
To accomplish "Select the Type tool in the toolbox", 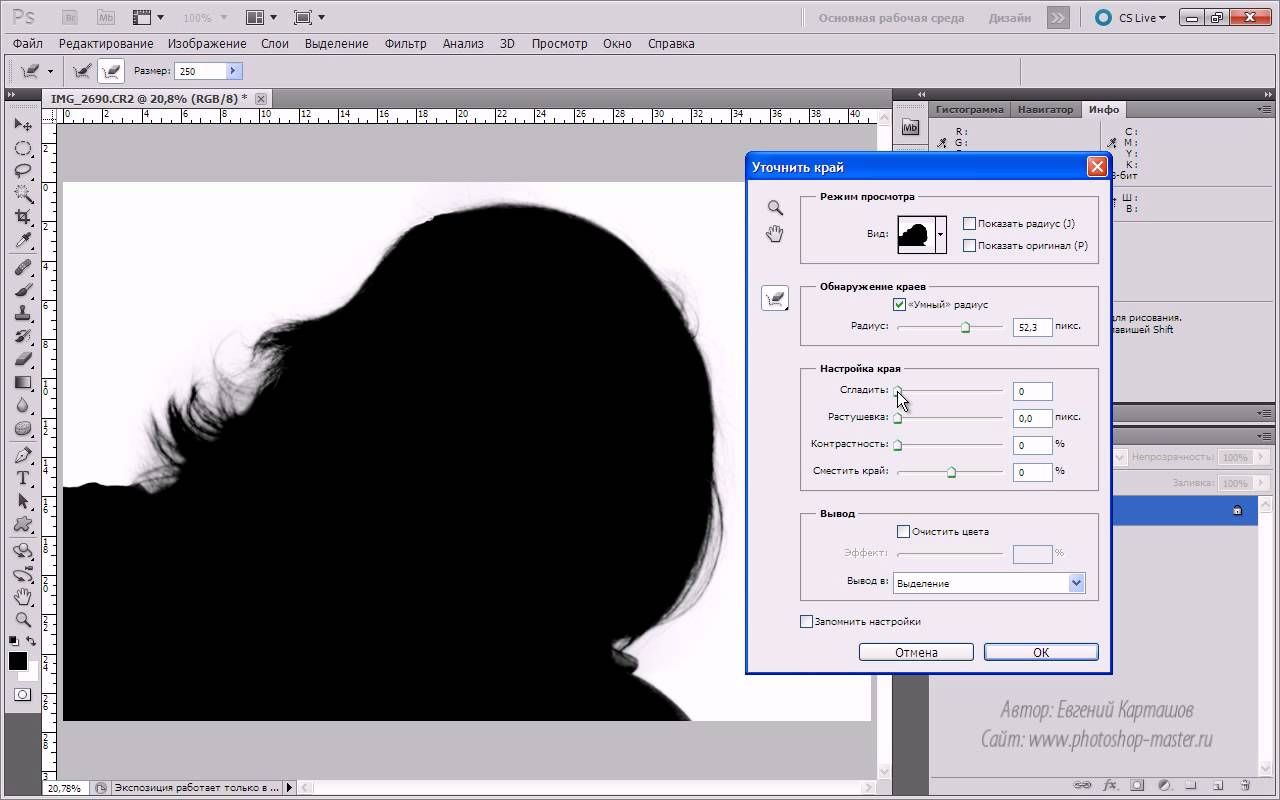I will pos(22,478).
